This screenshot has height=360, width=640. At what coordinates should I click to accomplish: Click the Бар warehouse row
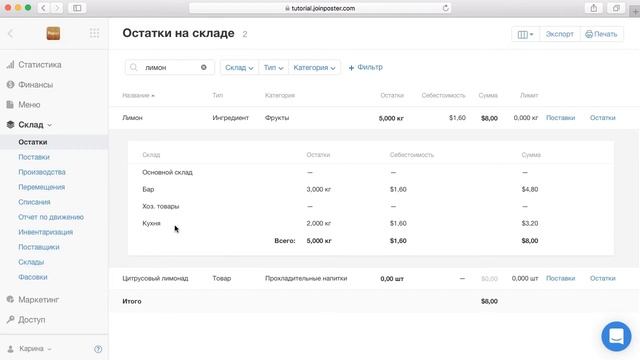(x=371, y=189)
